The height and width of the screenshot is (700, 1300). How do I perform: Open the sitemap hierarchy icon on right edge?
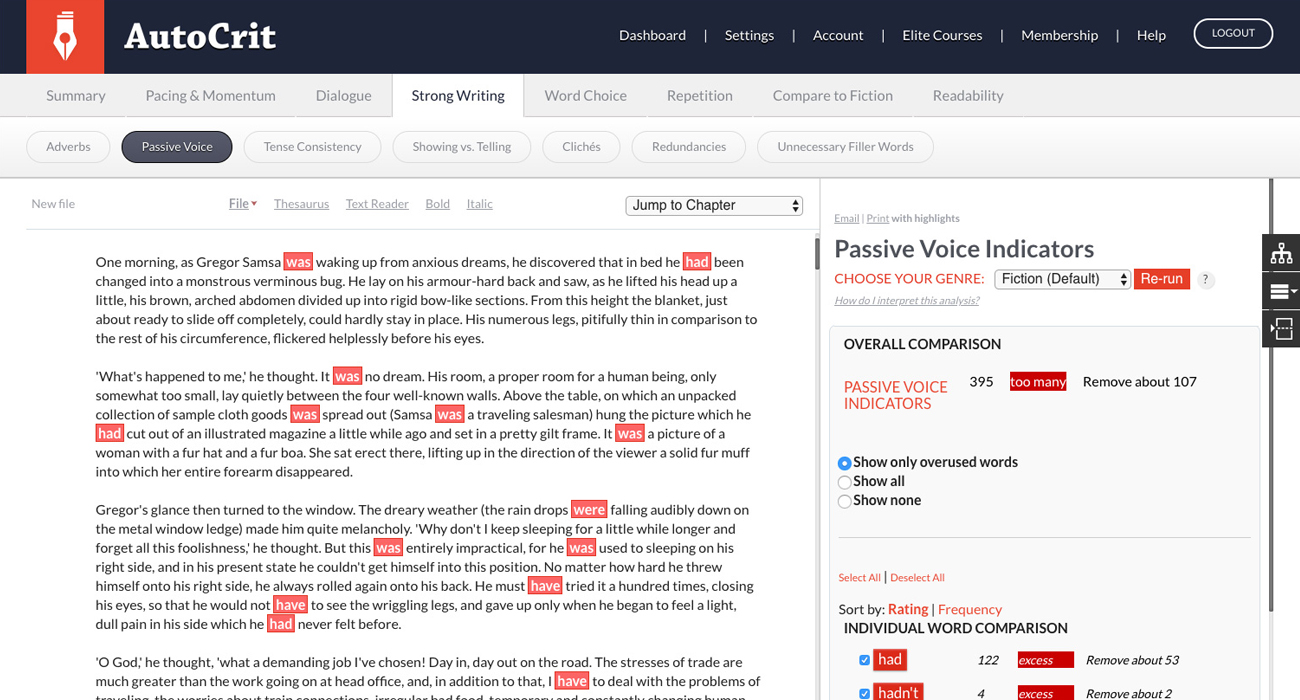click(x=1281, y=254)
